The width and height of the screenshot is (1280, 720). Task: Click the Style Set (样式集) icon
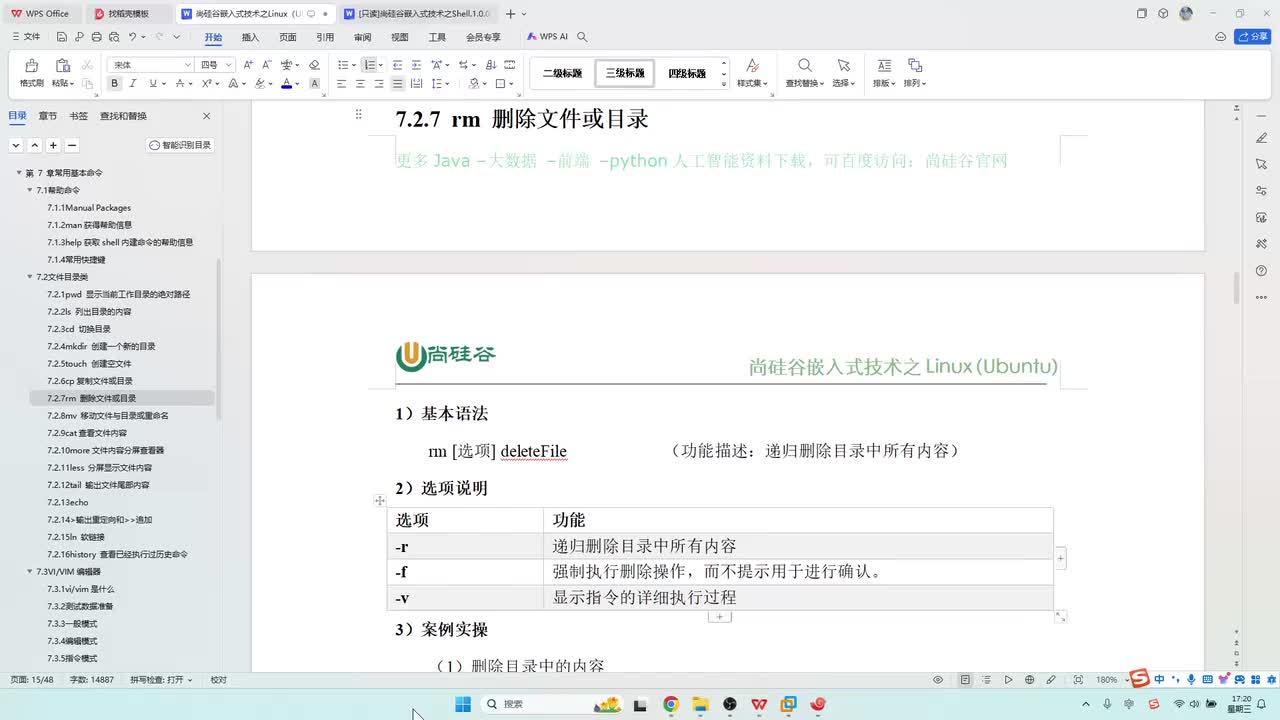(752, 66)
